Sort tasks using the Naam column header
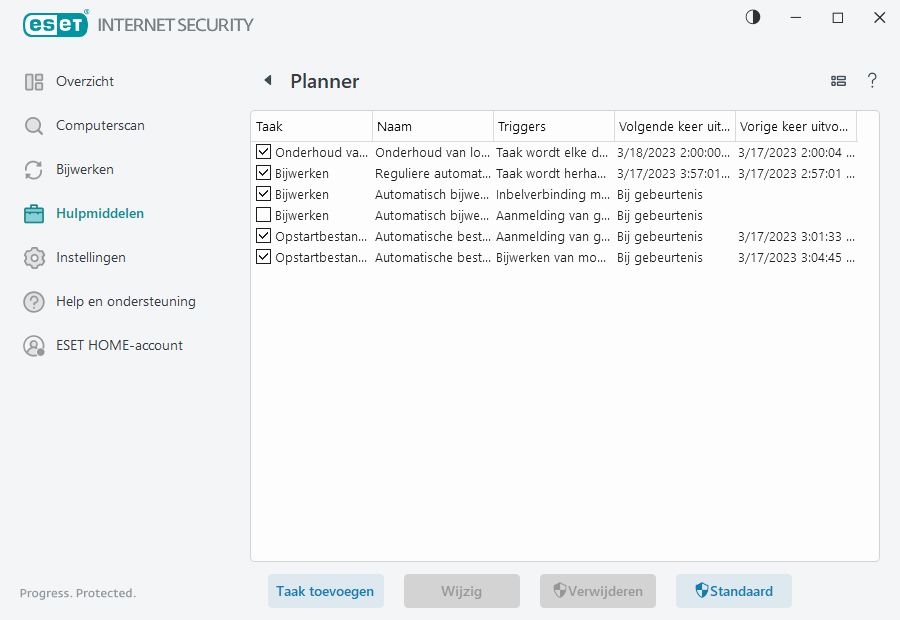Image resolution: width=900 pixels, height=620 pixels. point(432,126)
